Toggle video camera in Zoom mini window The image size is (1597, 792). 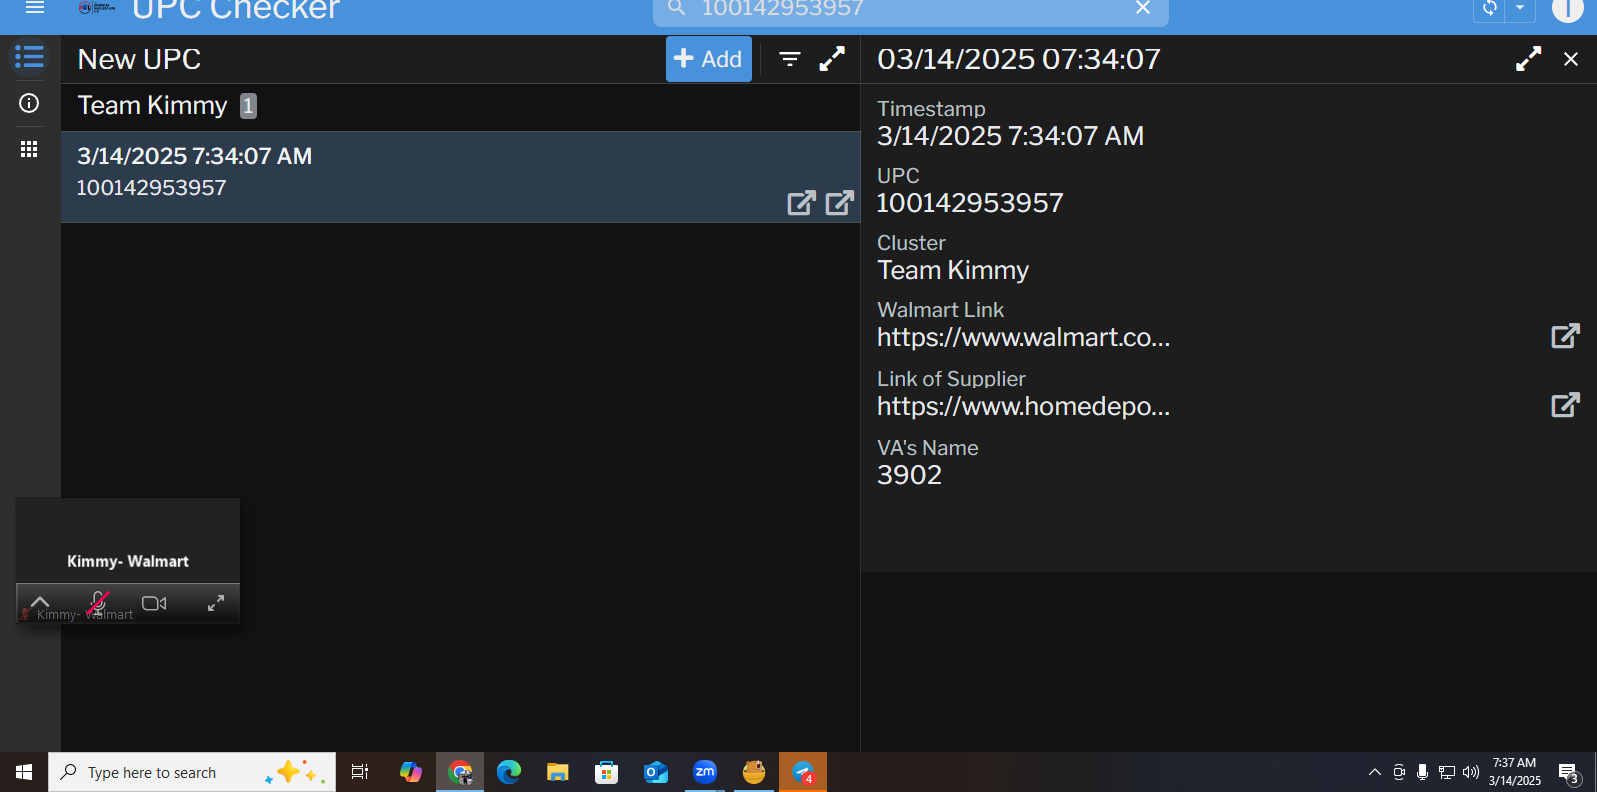(x=154, y=603)
